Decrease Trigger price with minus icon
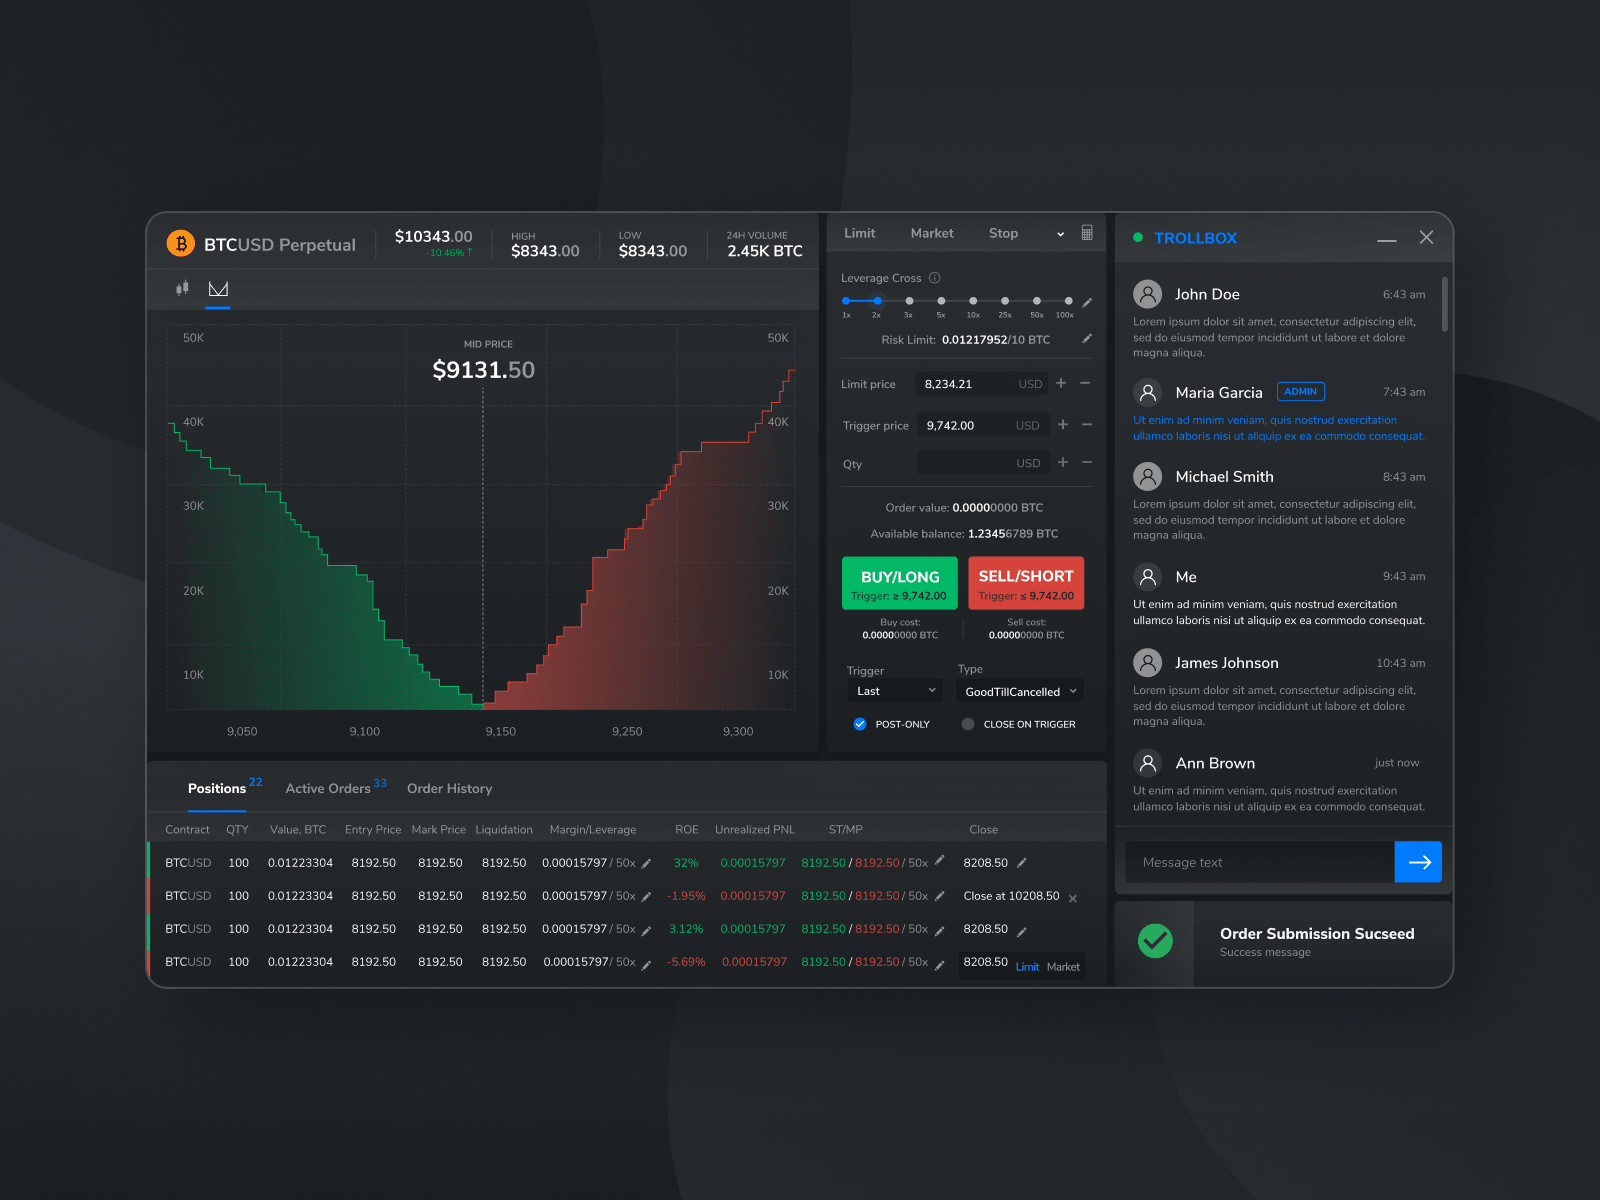Screen dimensions: 1600x1200 pyautogui.click(x=1087, y=425)
